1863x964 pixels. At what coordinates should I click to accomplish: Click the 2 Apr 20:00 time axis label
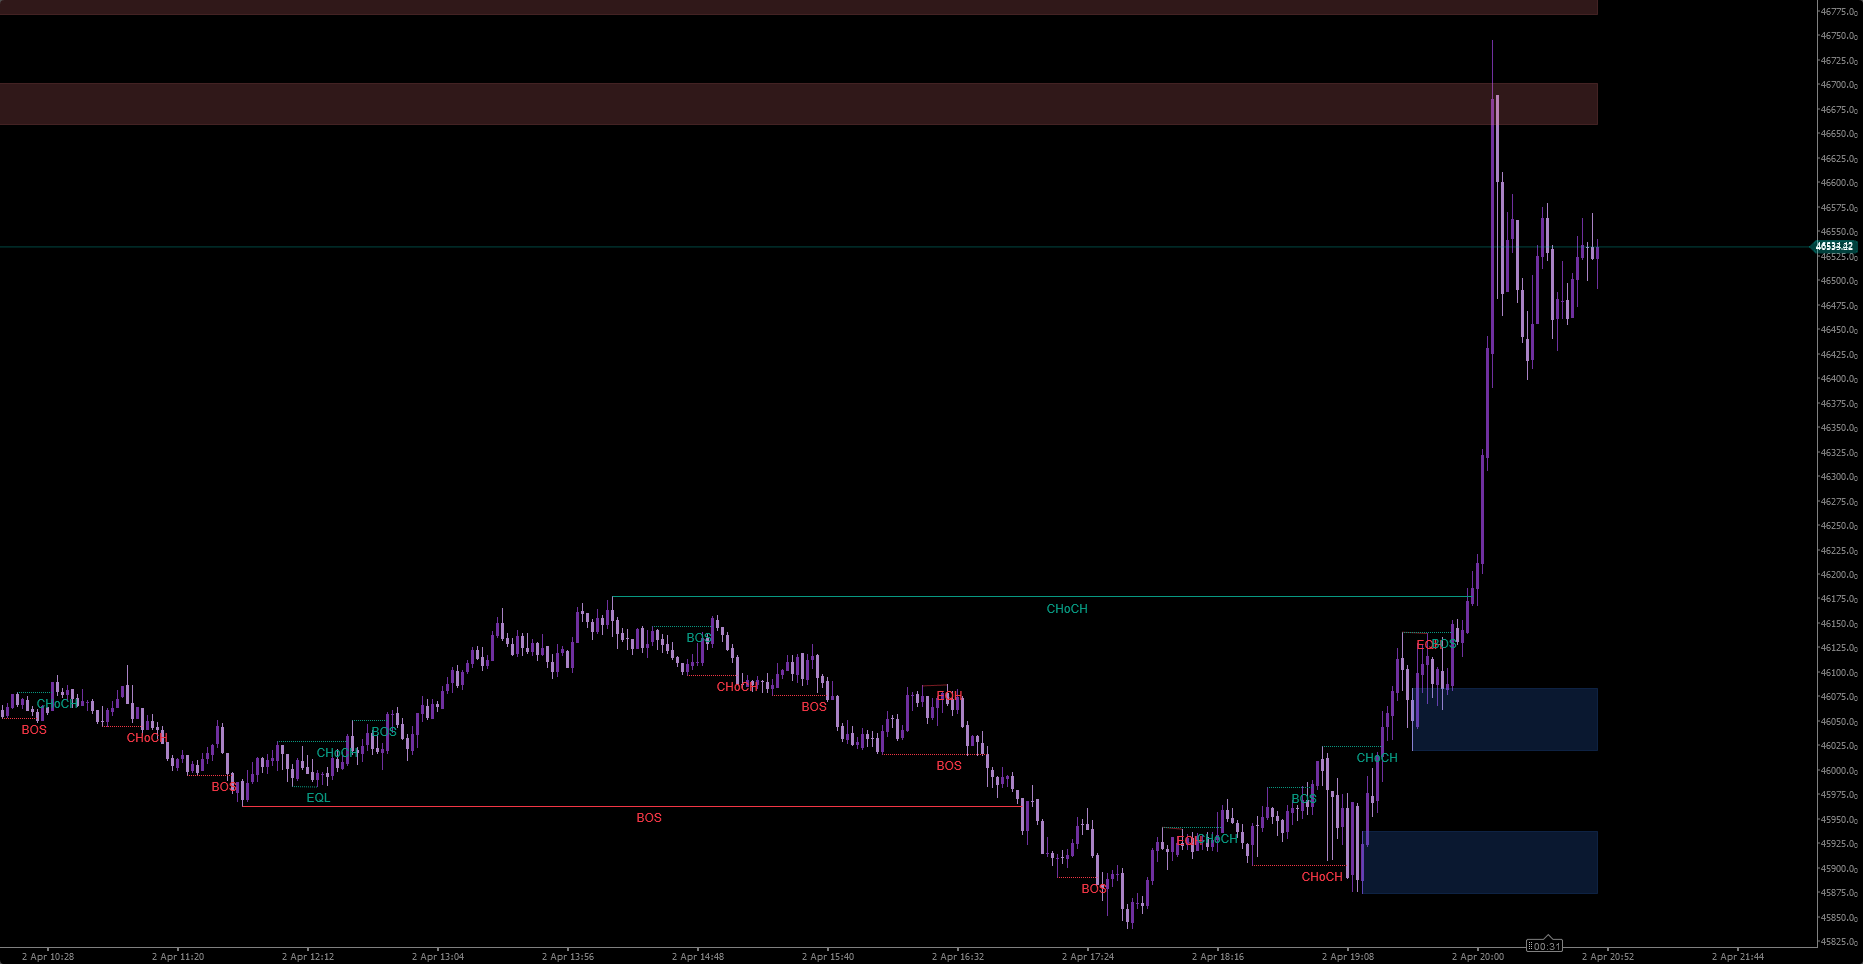[1478, 957]
